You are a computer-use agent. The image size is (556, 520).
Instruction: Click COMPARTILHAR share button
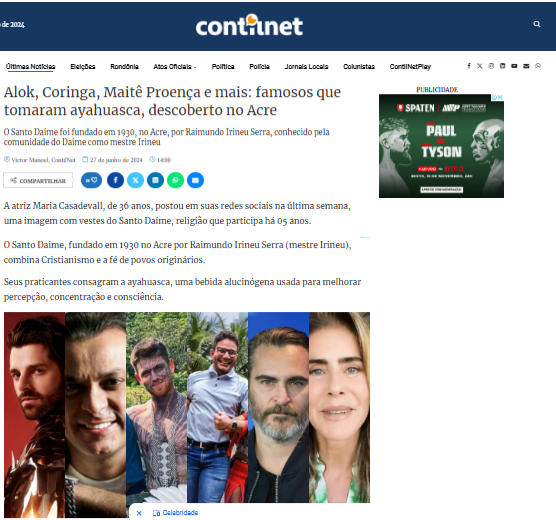(38, 181)
